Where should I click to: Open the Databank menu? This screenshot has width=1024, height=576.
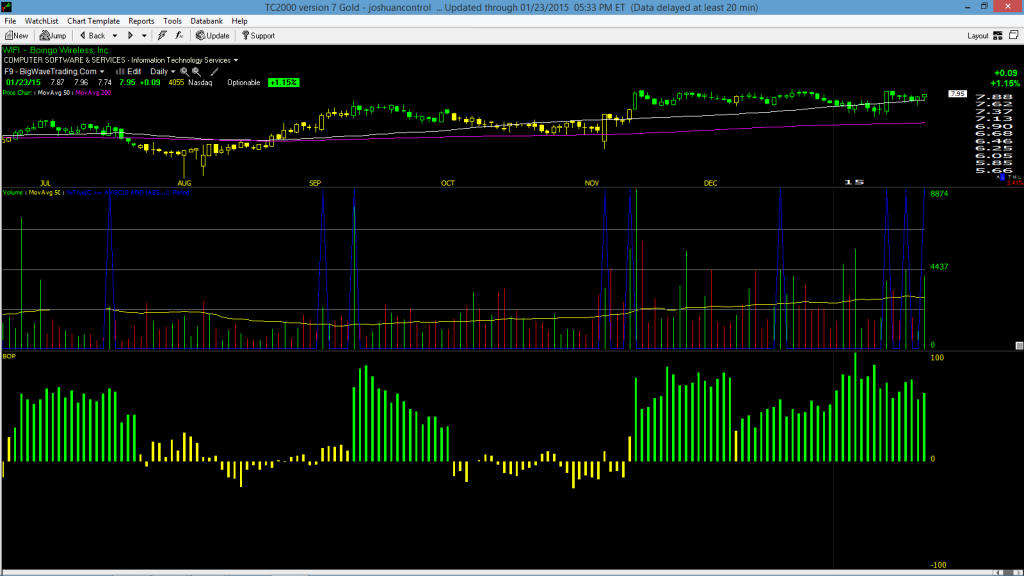pos(206,21)
